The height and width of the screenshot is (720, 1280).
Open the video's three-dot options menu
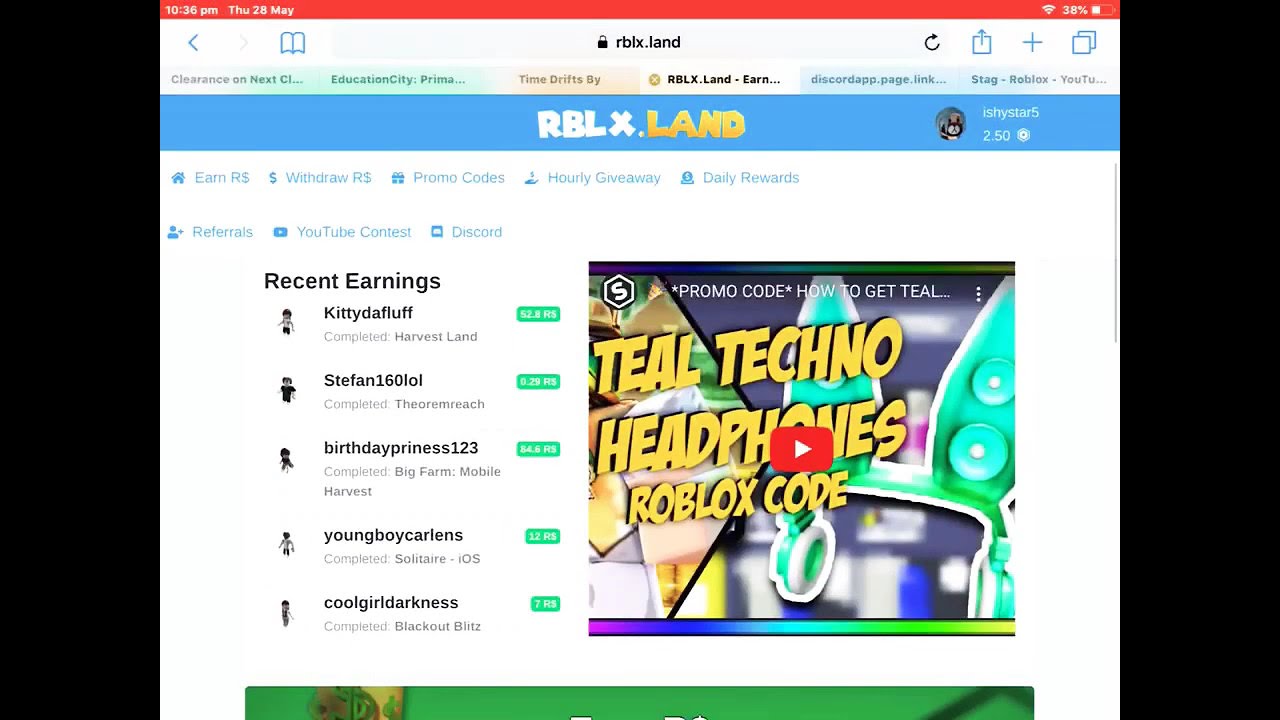[x=978, y=293]
